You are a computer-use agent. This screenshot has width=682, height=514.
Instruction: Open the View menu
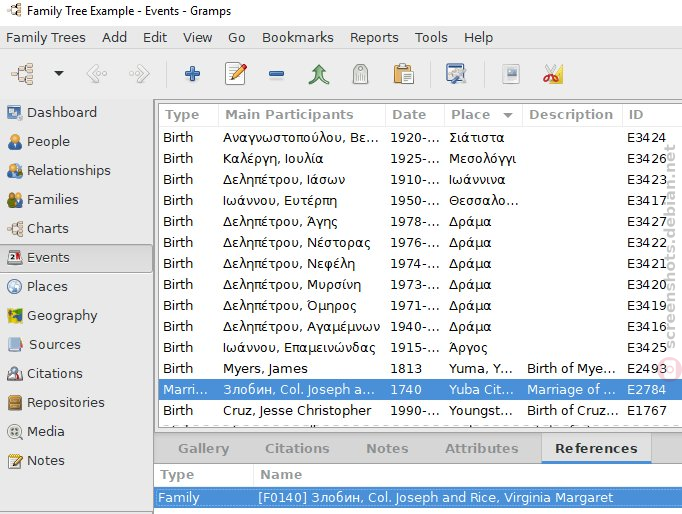click(197, 37)
